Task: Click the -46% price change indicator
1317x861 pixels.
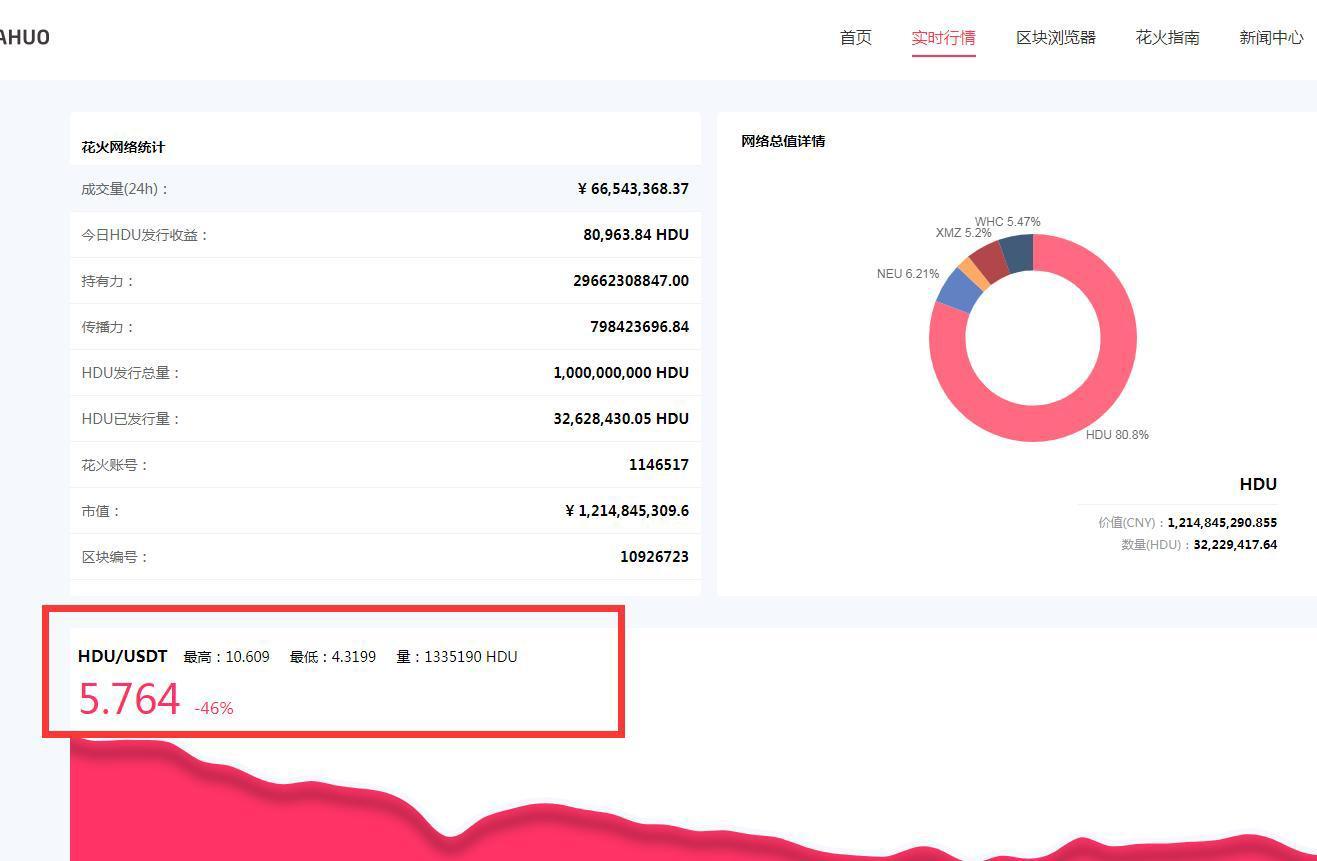Action: (x=214, y=708)
